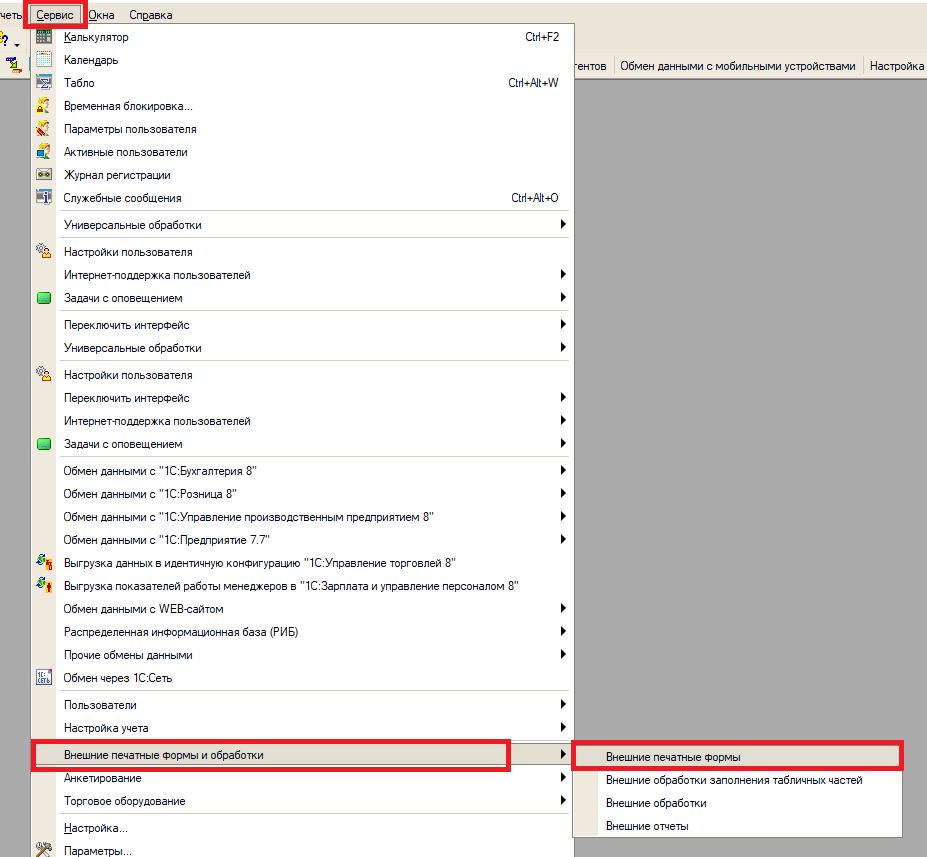Open the Калькулятор calculator icon

[x=44, y=37]
